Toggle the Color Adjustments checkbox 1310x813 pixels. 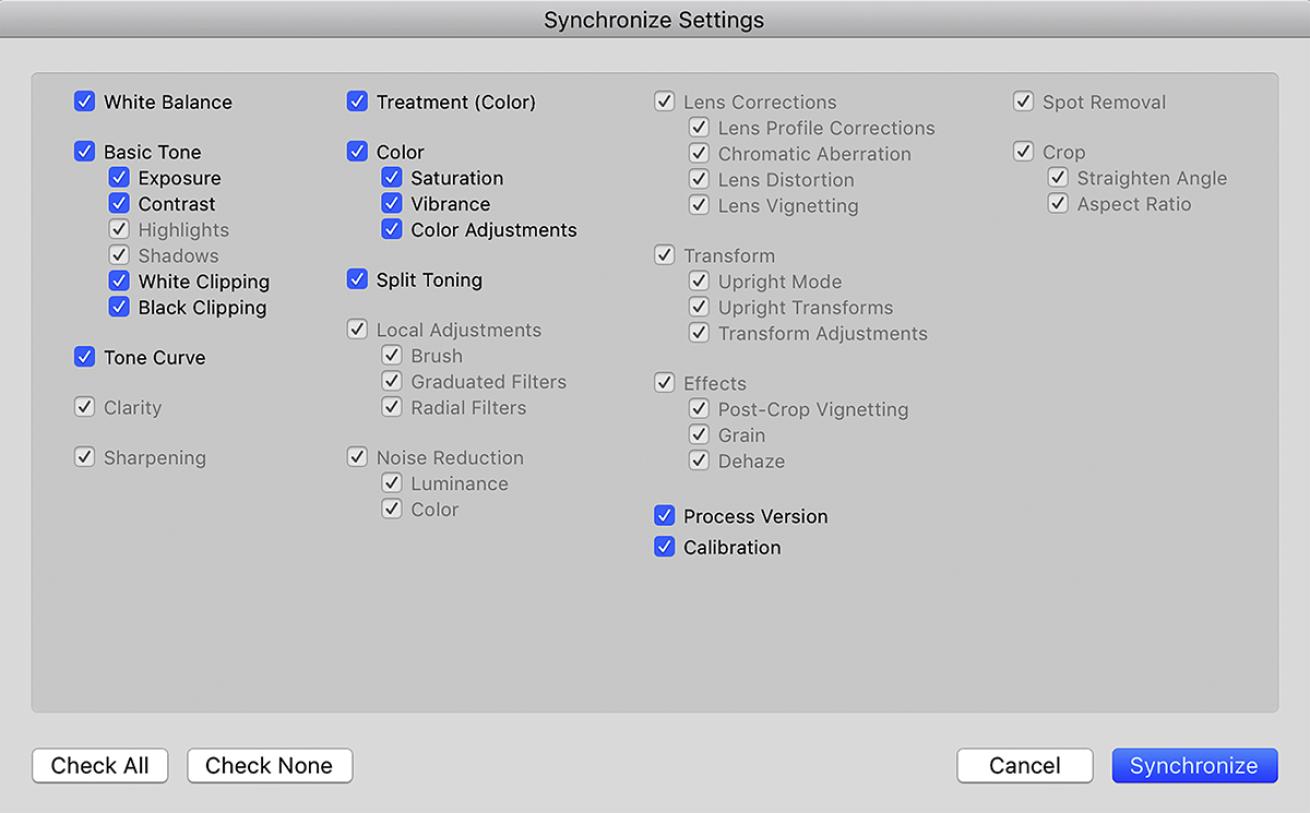coord(392,230)
